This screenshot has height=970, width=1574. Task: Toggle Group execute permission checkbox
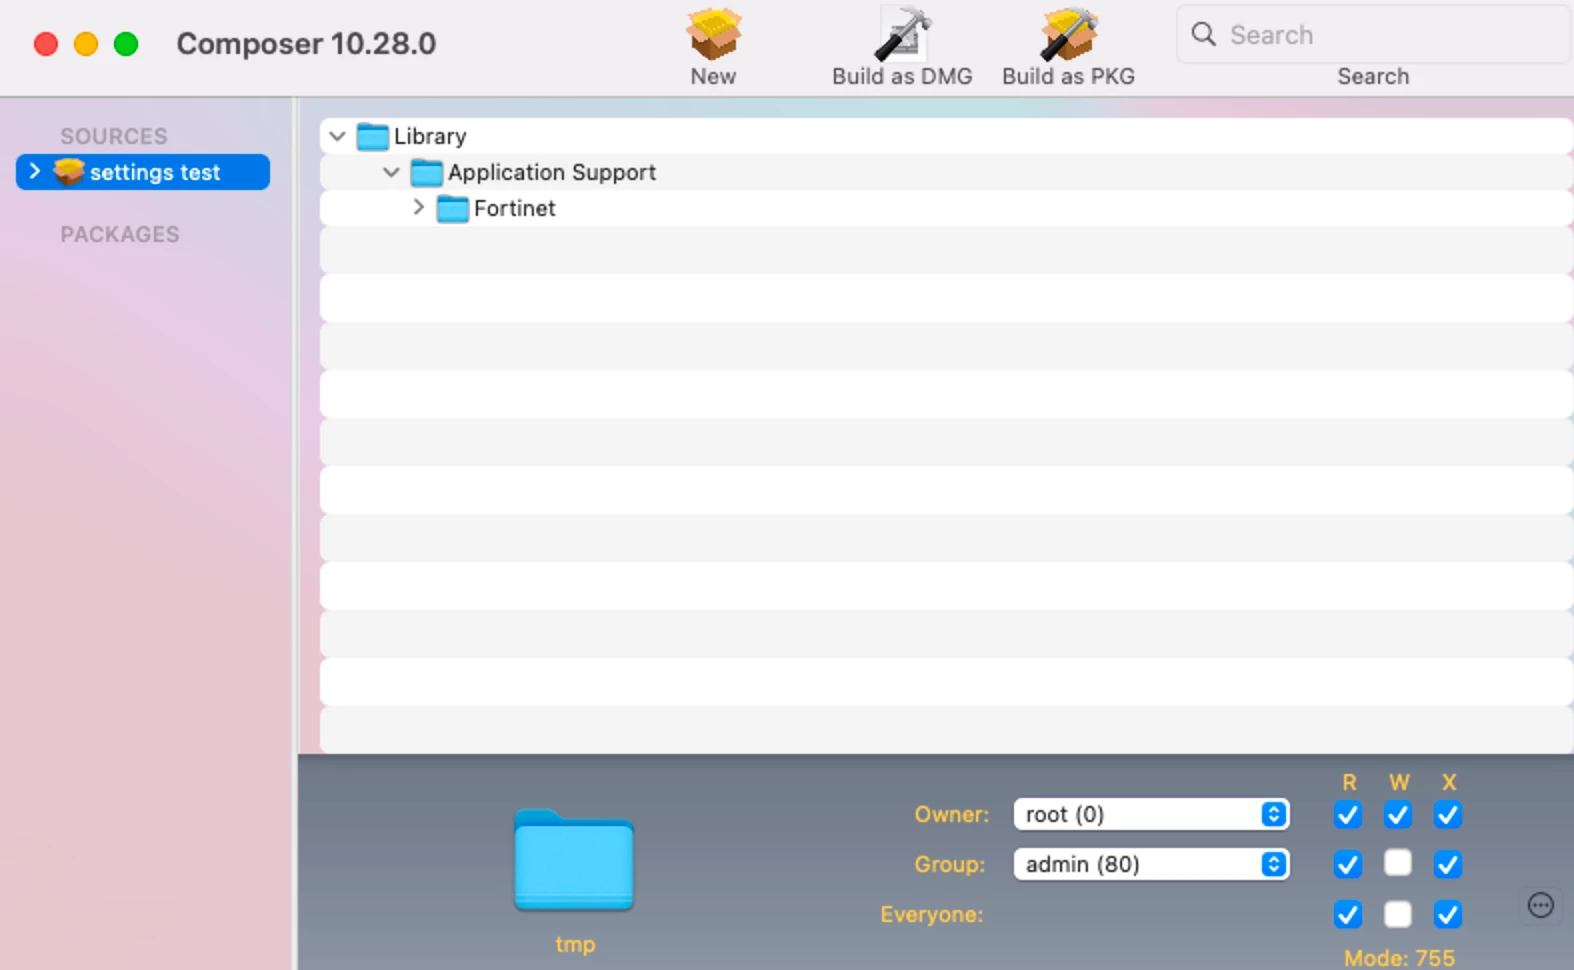[1448, 864]
